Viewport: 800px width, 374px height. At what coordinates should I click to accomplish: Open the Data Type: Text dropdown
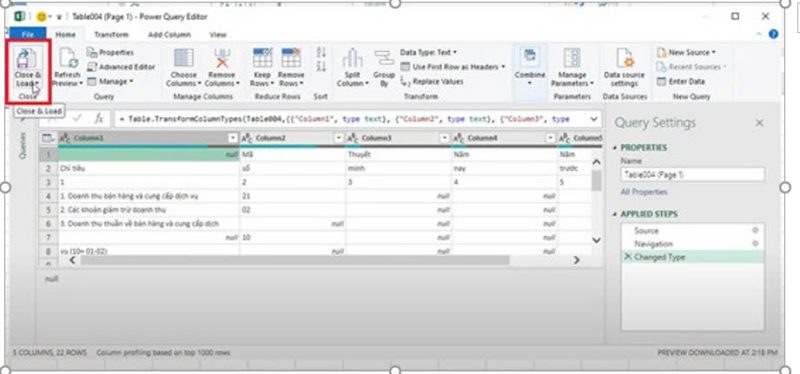pyautogui.click(x=429, y=52)
